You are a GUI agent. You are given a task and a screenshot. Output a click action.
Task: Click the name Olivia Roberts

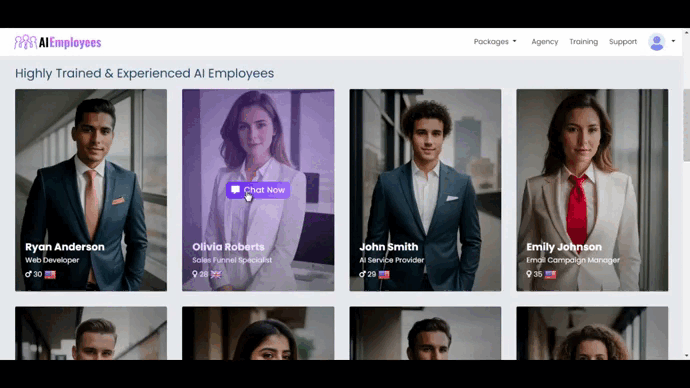pos(228,247)
